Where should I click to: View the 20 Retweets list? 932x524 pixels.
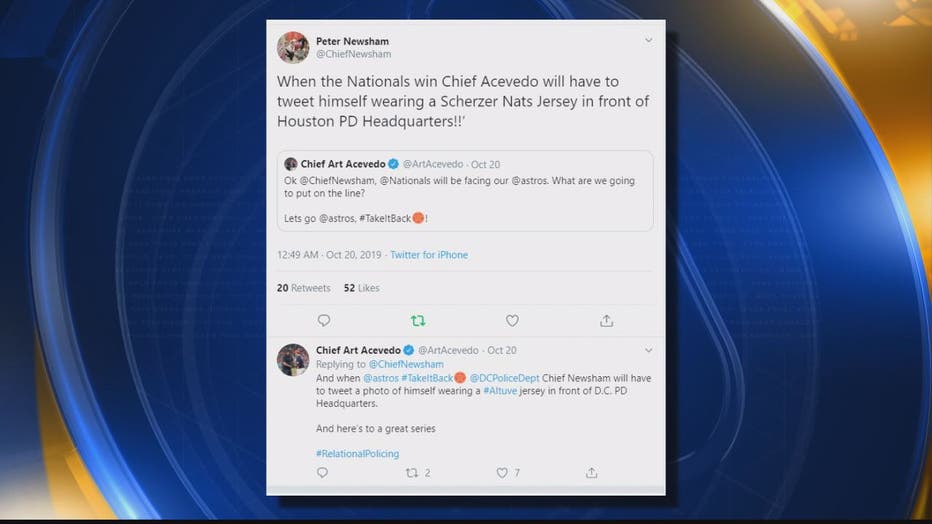point(303,288)
